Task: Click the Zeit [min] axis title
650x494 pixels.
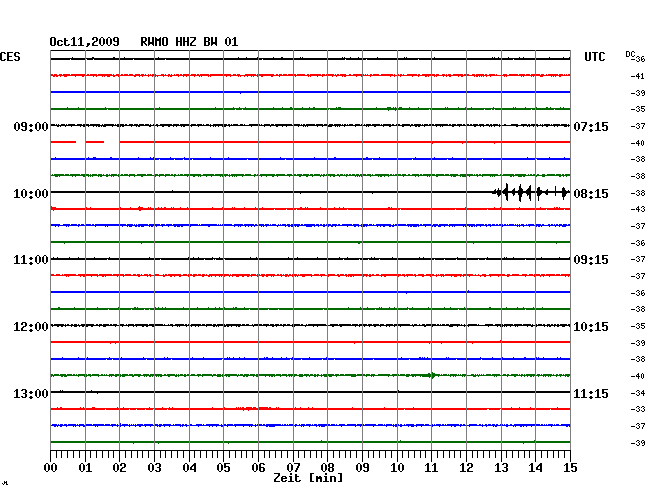Action: 308,478
